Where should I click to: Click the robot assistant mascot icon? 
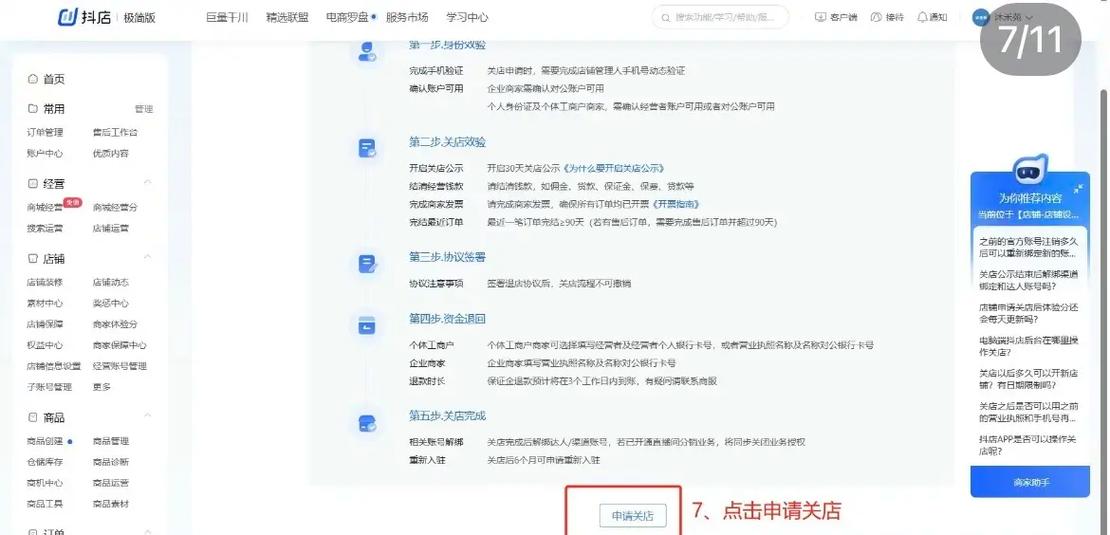(x=1030, y=169)
